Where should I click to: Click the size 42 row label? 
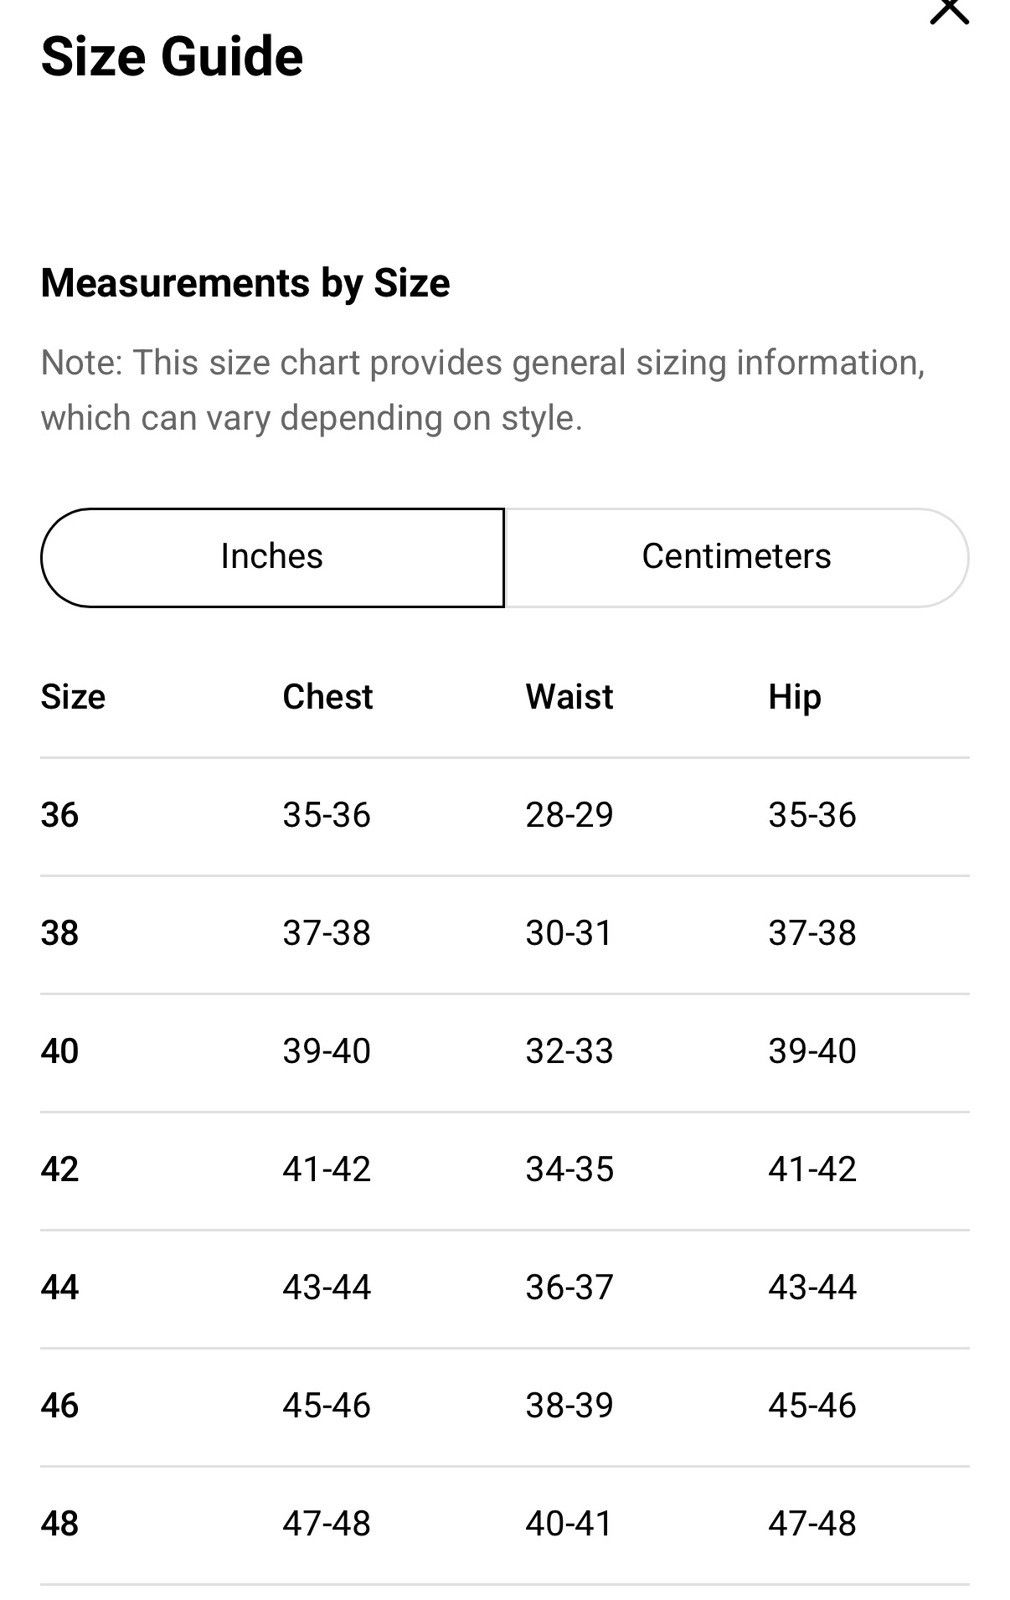(x=59, y=1169)
